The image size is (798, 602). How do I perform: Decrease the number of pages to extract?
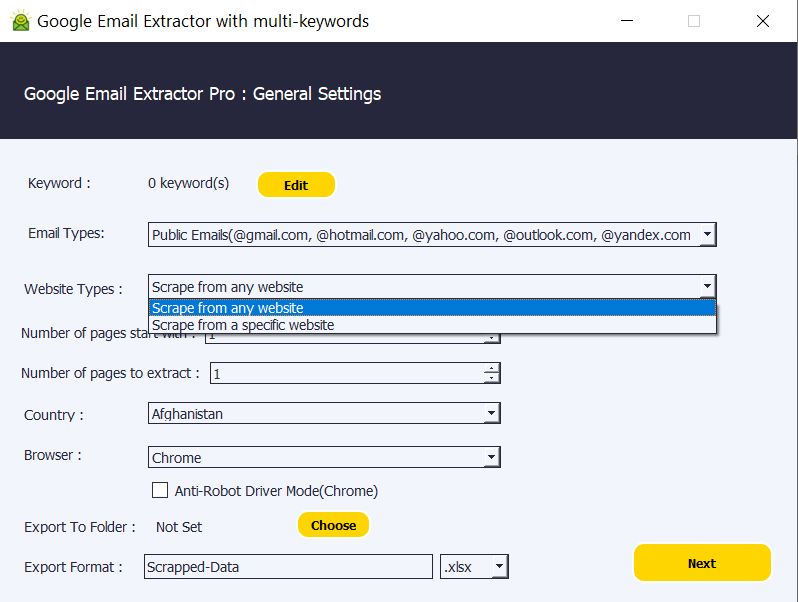492,379
